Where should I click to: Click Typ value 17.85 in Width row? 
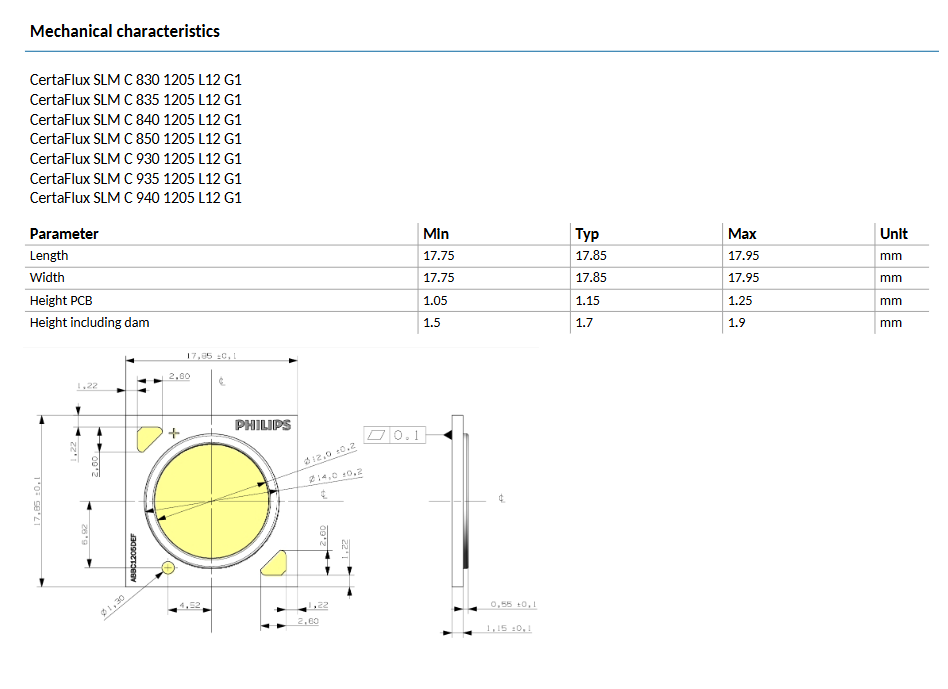coord(591,277)
